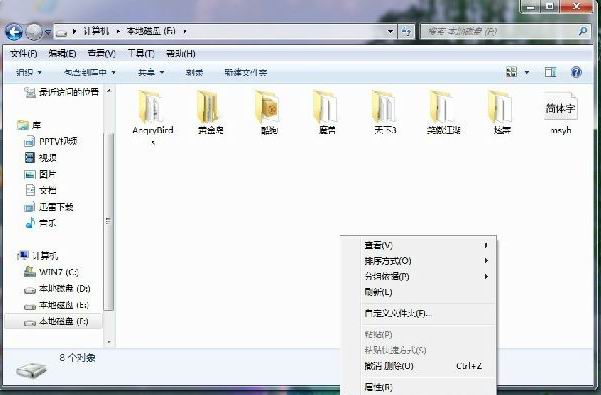
Task: Click the sidebar scrollbar down arrow
Action: tap(109, 342)
